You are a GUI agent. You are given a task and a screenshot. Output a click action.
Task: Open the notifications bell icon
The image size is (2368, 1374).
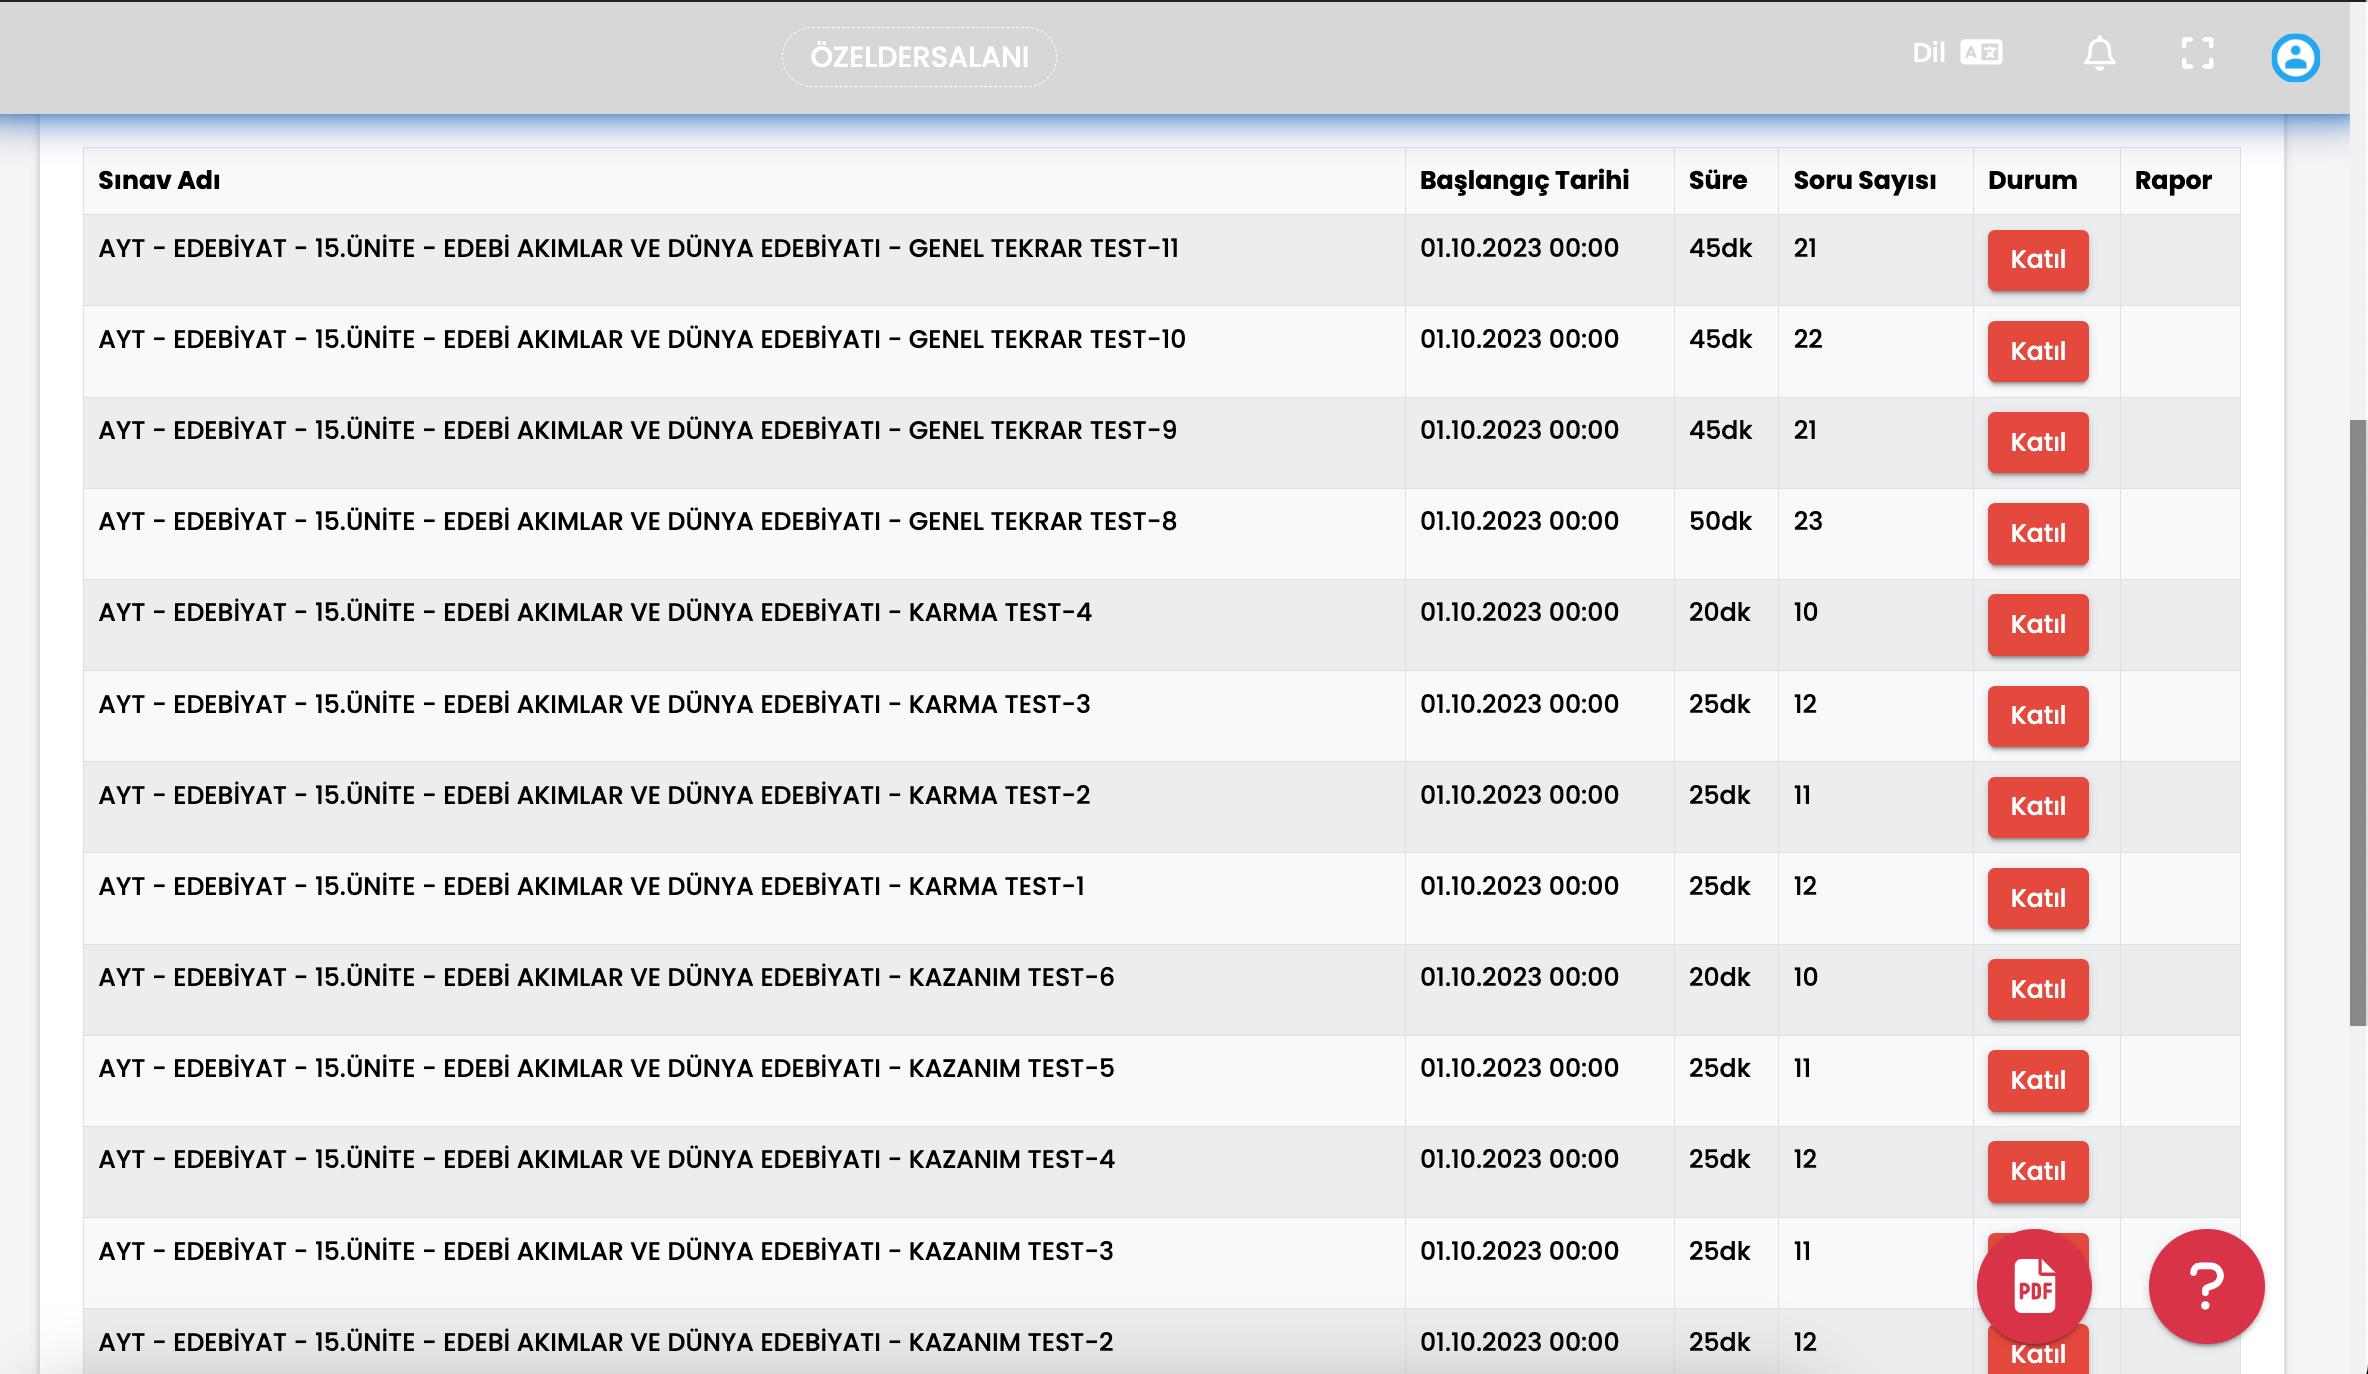pos(2099,54)
